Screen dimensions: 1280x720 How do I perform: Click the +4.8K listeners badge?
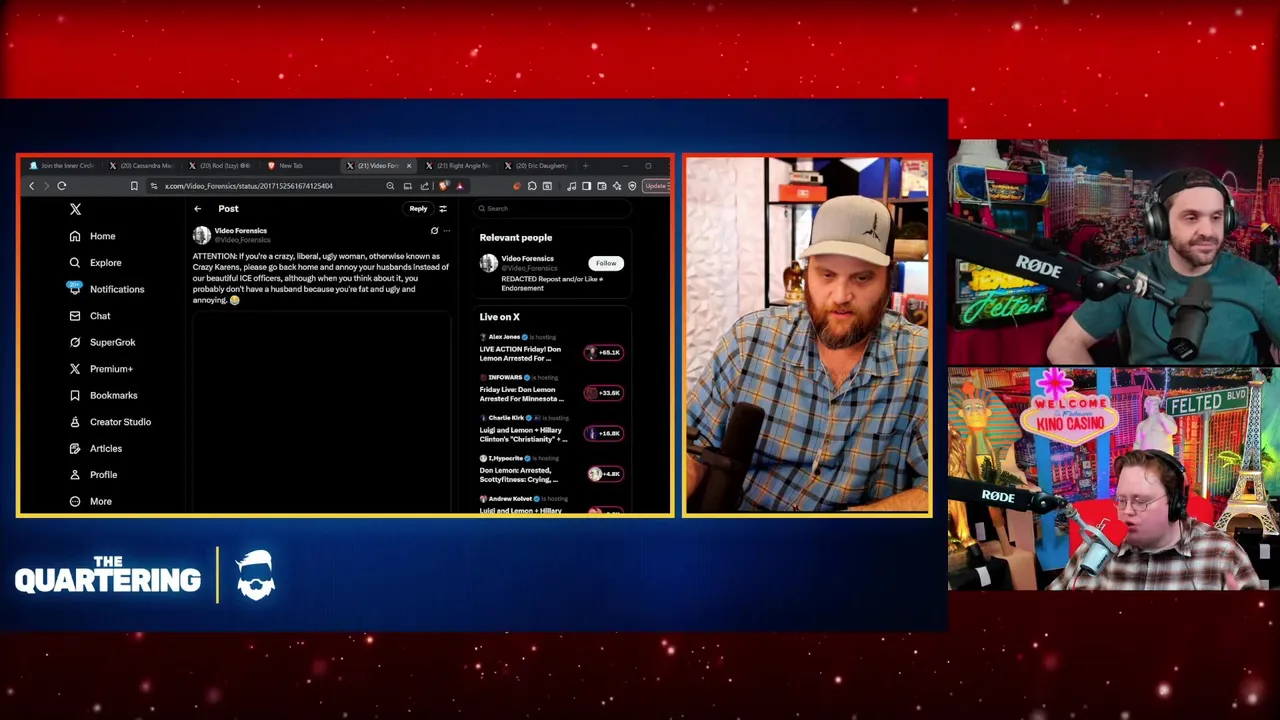coord(604,474)
